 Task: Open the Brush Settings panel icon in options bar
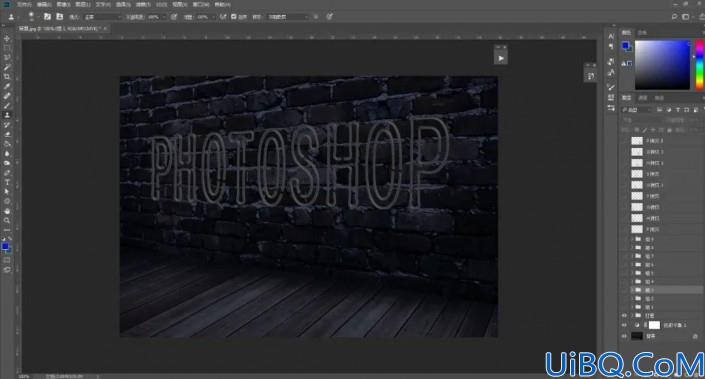coord(47,17)
